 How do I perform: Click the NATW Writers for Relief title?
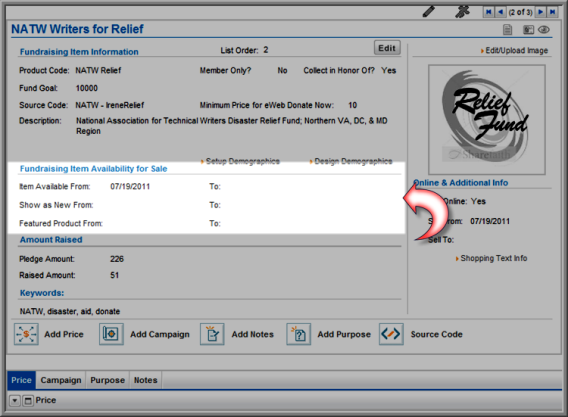[77, 29]
